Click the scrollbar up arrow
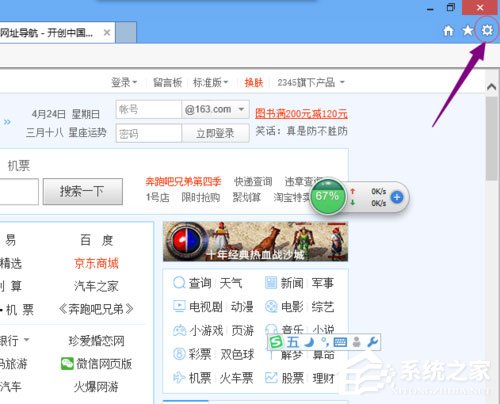Image resolution: width=500 pixels, height=404 pixels. pyautogui.click(x=491, y=87)
